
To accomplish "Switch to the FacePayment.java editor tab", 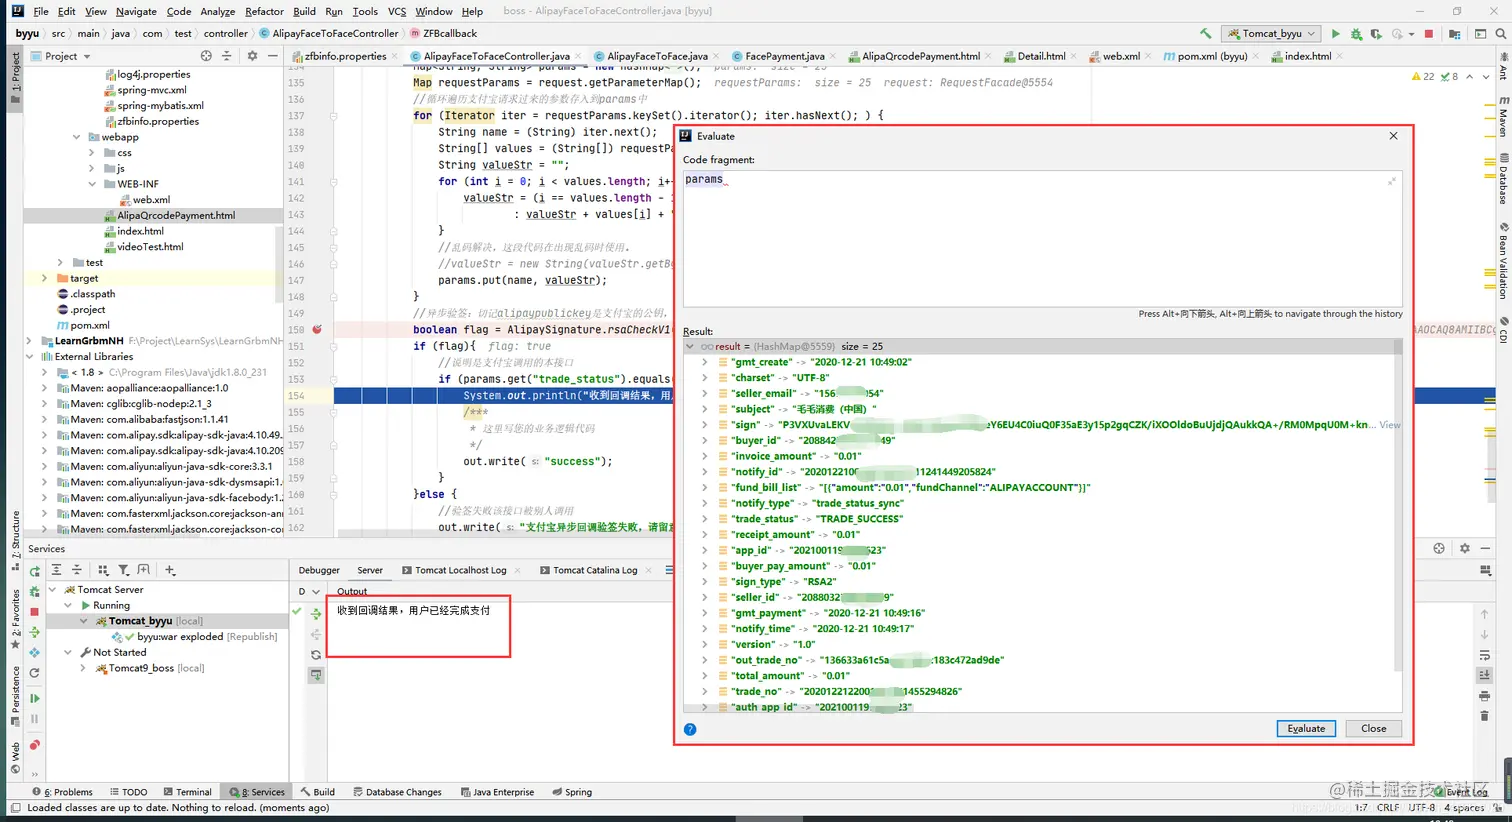I will click(x=784, y=56).
